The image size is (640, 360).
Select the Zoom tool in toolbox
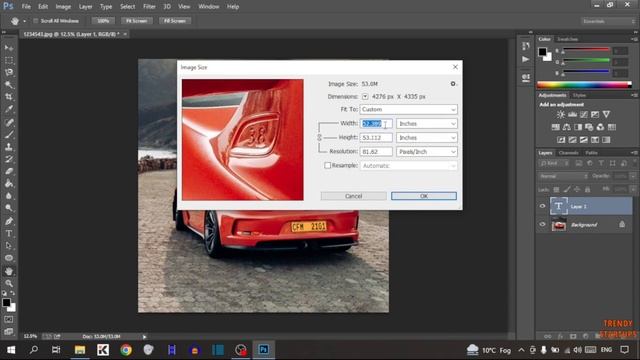click(9, 283)
